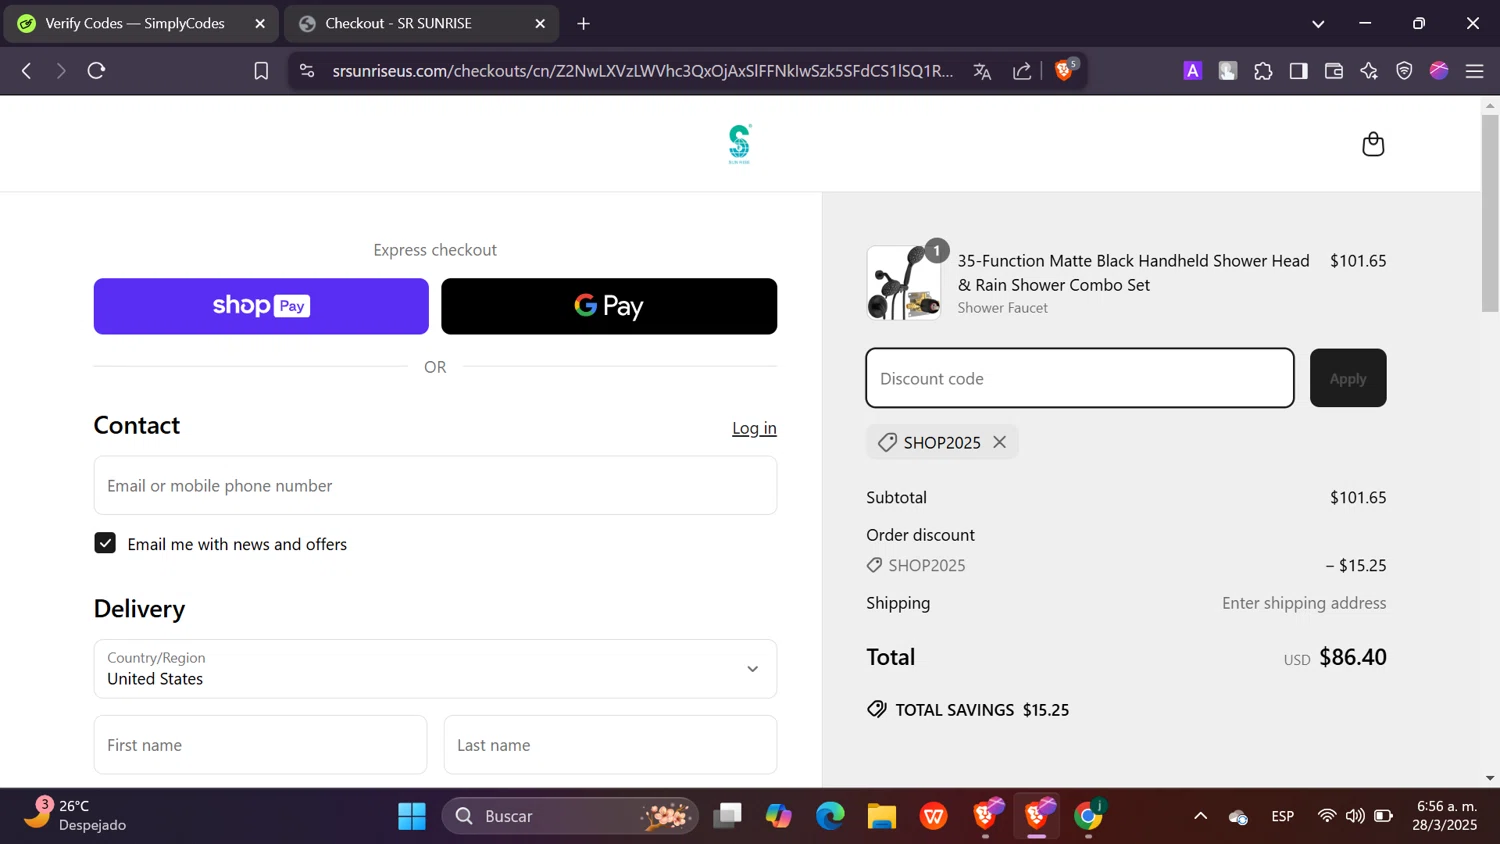
Task: Click the Log in link
Action: (754, 428)
